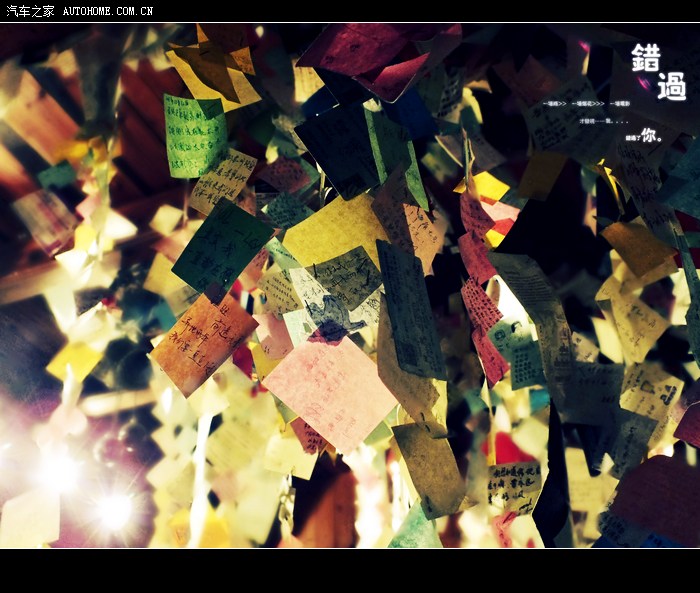Click the large white 錯 character
700x593 pixels.
tap(646, 58)
